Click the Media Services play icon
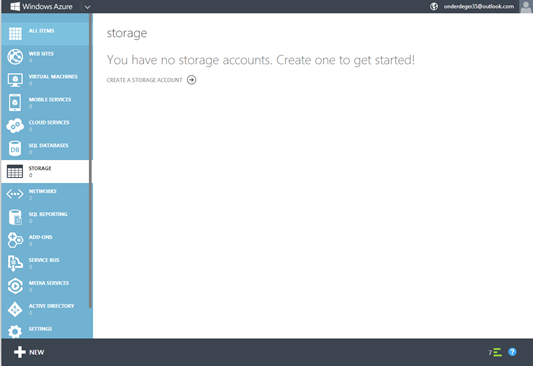The width and height of the screenshot is (533, 366). [x=15, y=286]
